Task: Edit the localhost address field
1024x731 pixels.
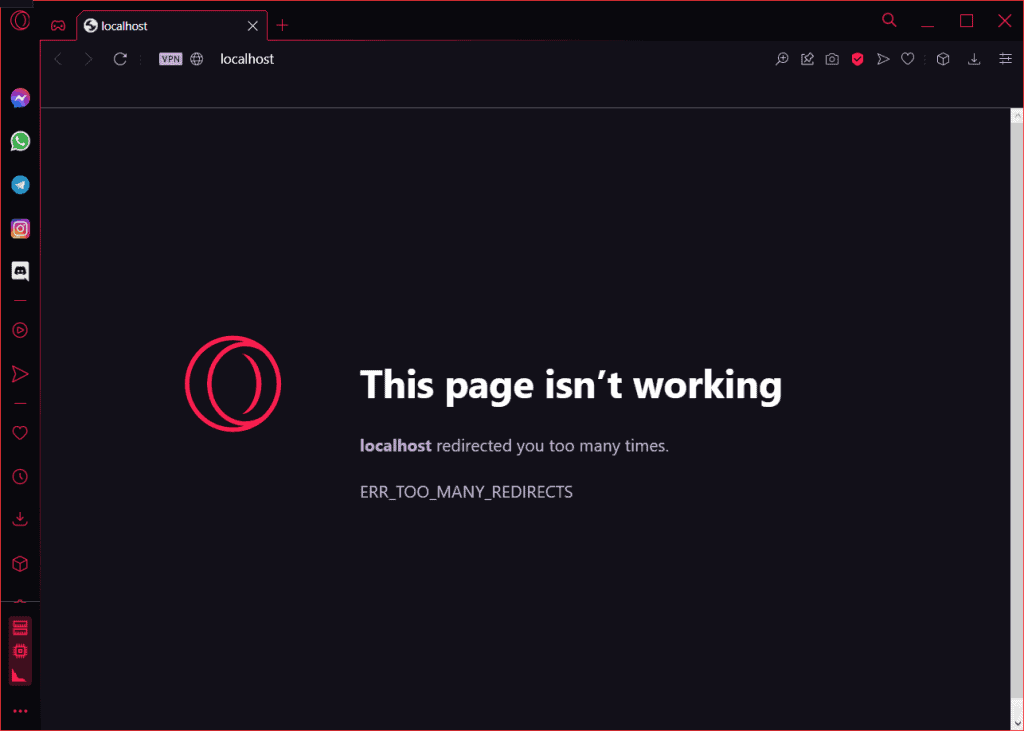Action: click(x=247, y=59)
